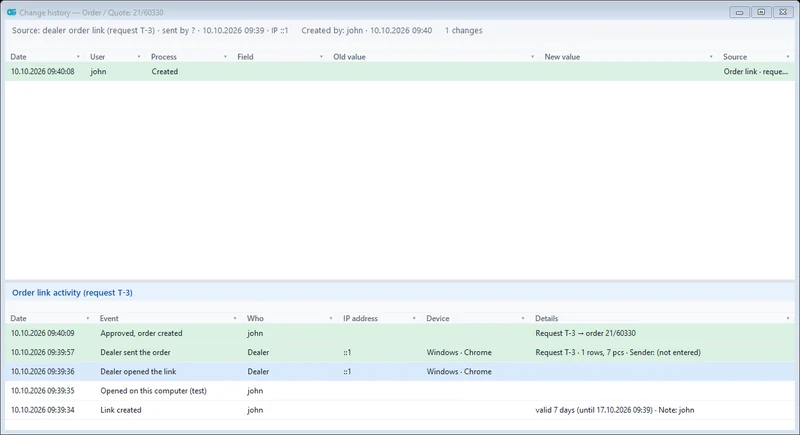Sort by the Who column header
Screen dimensions: 800x435
[x=255, y=319]
